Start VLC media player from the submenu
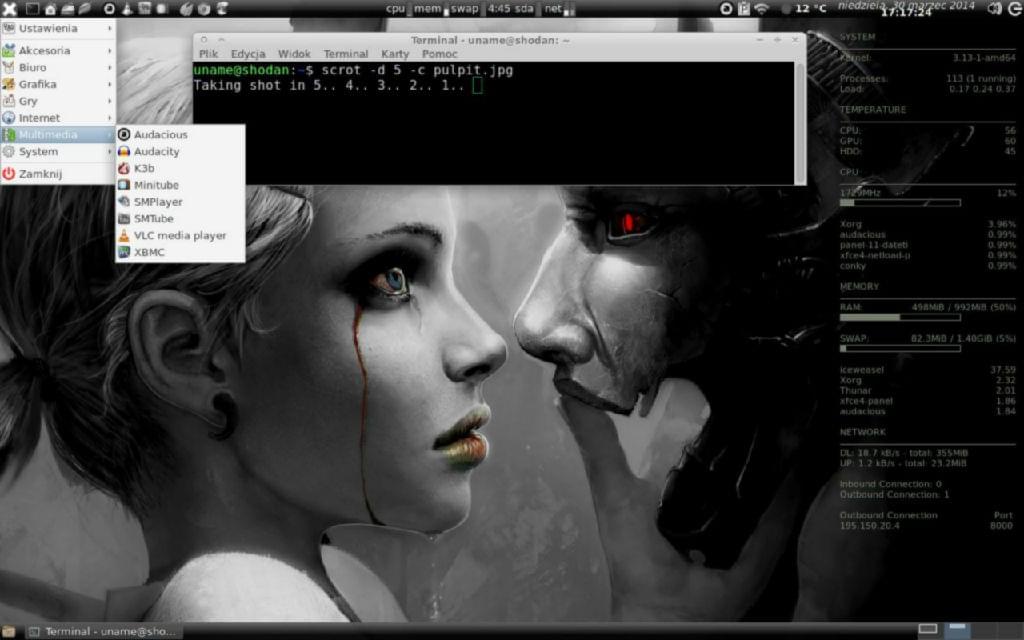 (x=181, y=235)
